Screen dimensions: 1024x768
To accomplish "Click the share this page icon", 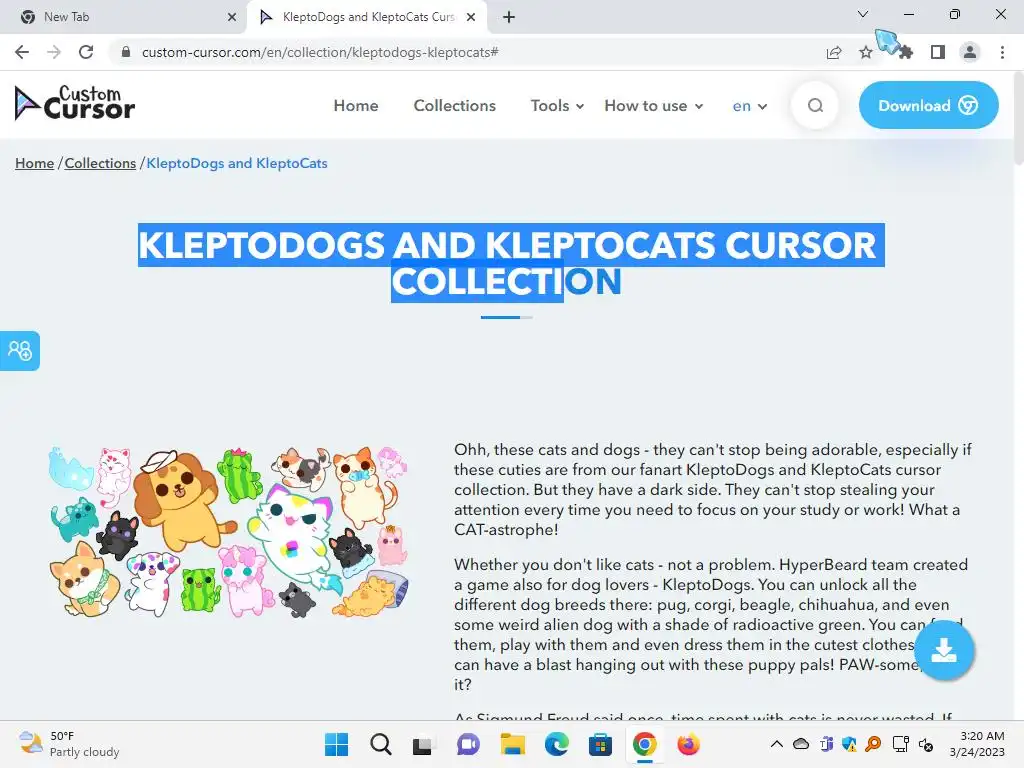I will click(834, 52).
